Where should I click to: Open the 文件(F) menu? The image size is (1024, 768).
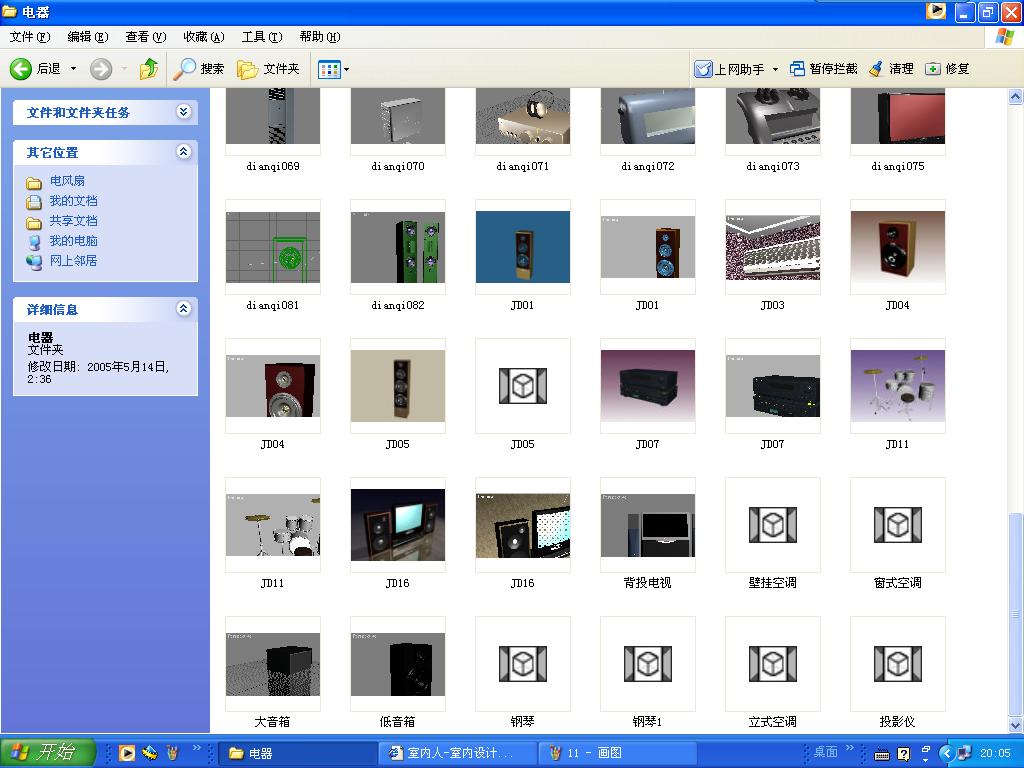point(29,37)
